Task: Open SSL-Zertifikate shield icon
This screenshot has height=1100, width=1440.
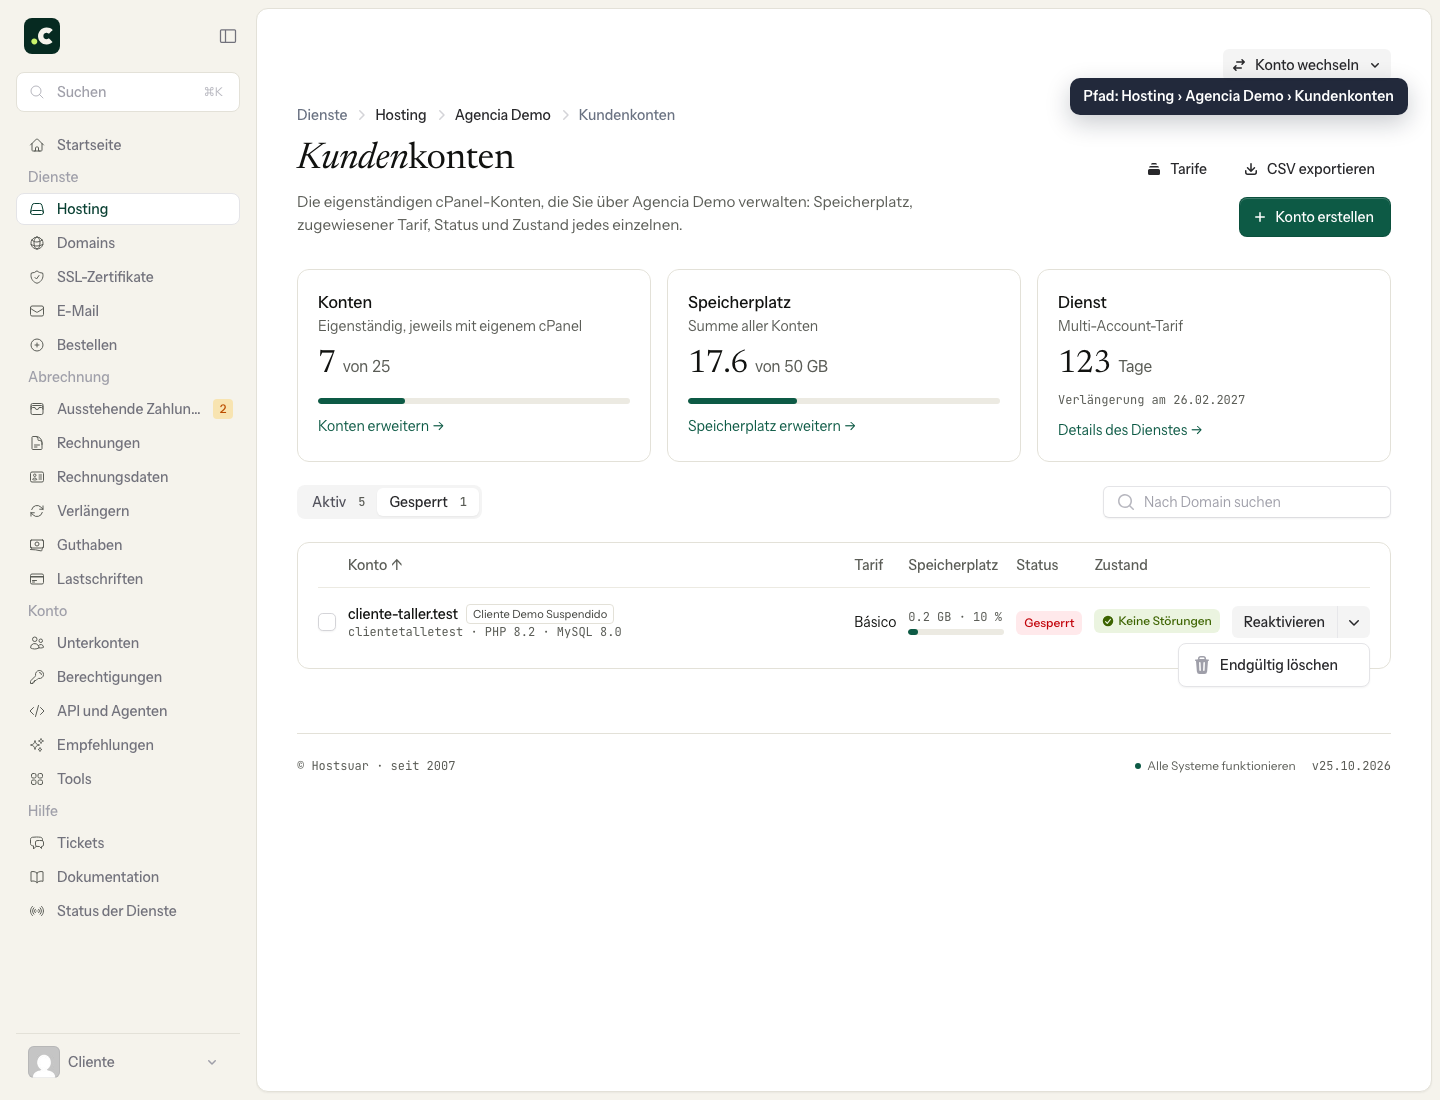Action: pyautogui.click(x=37, y=277)
